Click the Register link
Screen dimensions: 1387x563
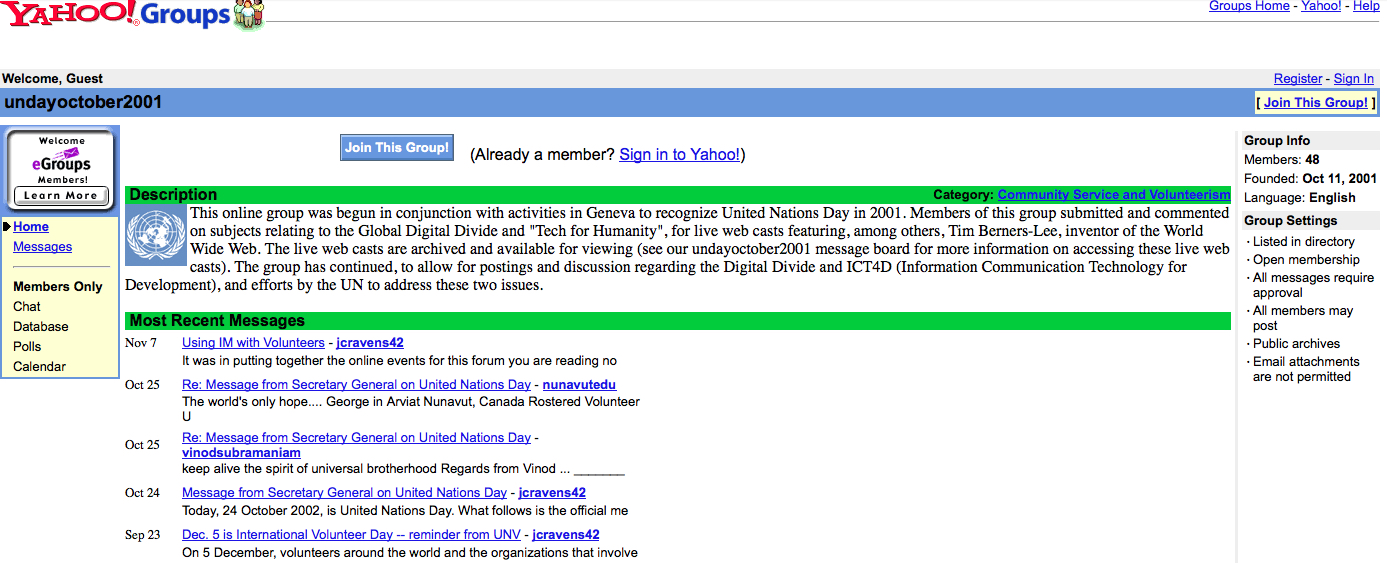click(x=1298, y=79)
